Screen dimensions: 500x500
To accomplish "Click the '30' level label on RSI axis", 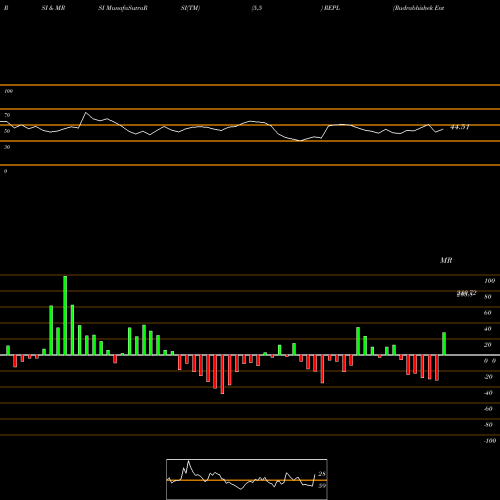I will click(x=7, y=147).
